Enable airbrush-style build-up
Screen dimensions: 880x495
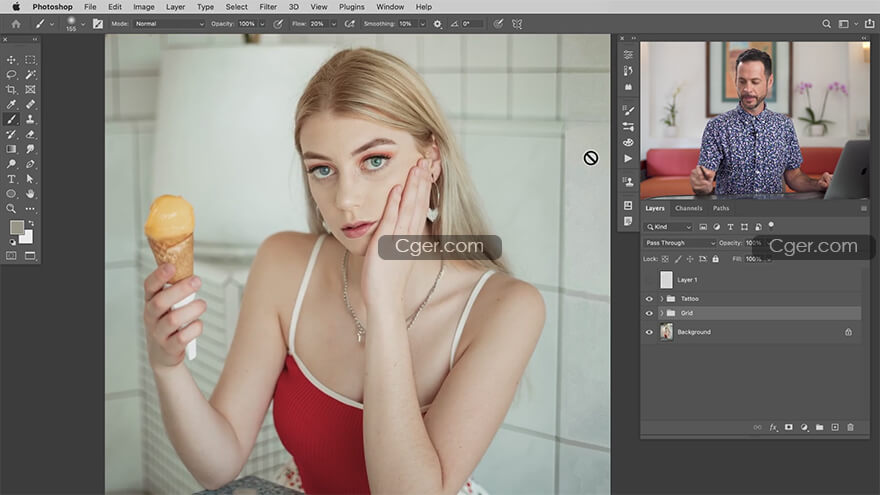tap(350, 24)
